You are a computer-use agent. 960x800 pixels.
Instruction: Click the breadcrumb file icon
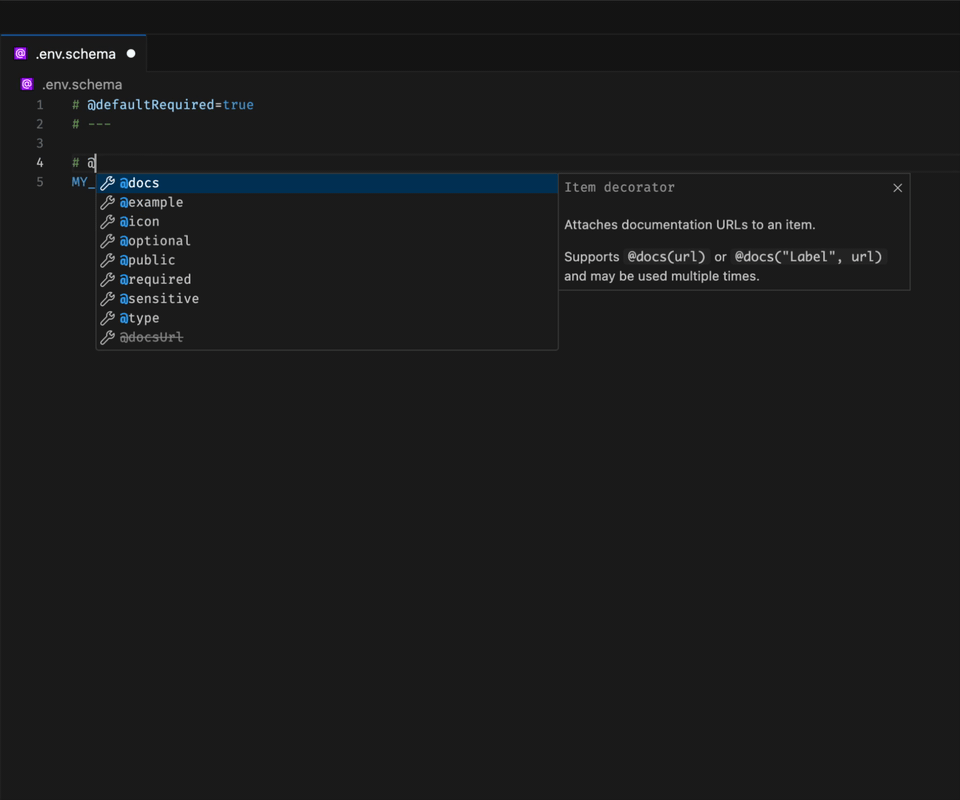pyautogui.click(x=27, y=84)
